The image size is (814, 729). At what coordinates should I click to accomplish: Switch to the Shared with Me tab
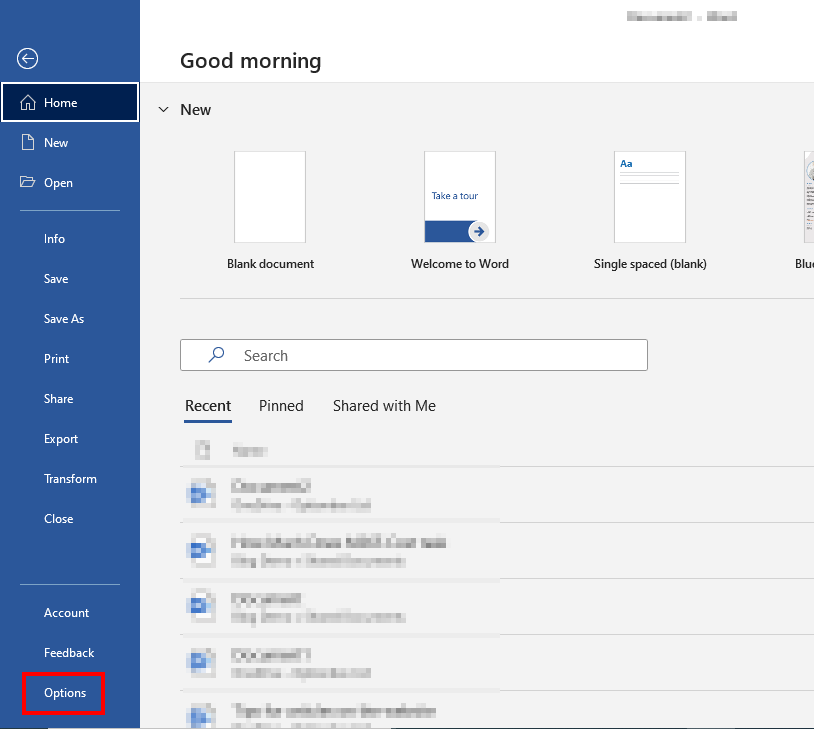tap(384, 406)
